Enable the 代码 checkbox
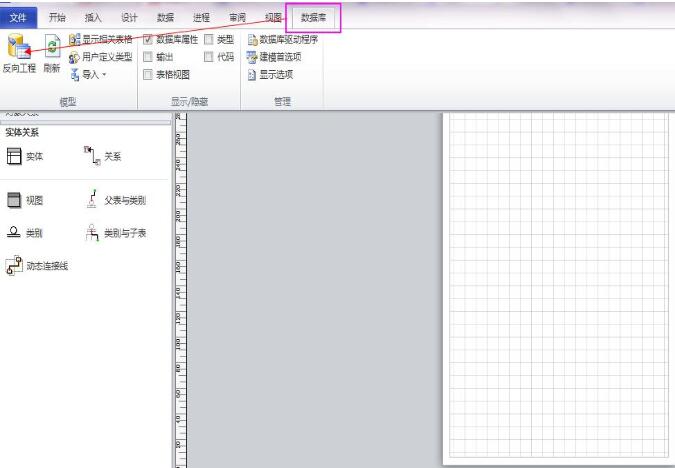675x468 pixels. [209, 57]
